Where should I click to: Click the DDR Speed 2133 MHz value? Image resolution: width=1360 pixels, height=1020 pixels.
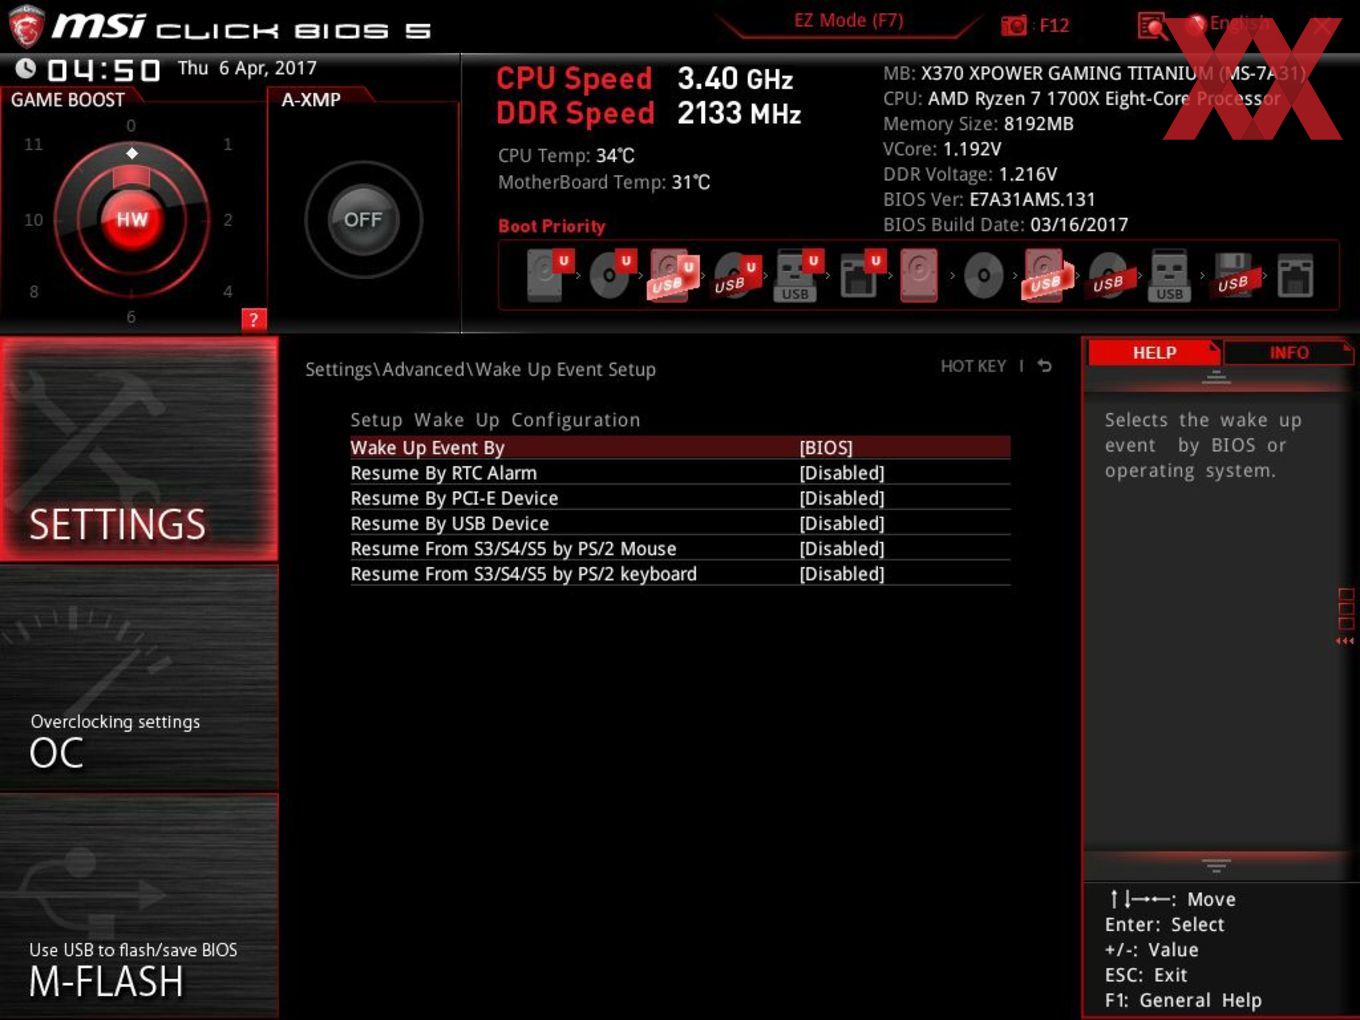739,114
